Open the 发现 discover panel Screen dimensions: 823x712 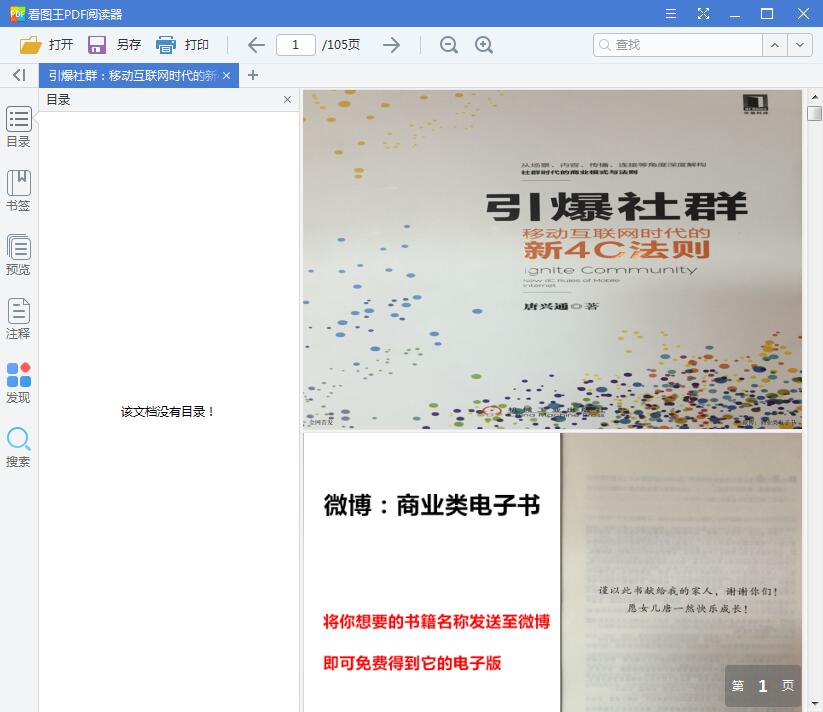(x=18, y=383)
